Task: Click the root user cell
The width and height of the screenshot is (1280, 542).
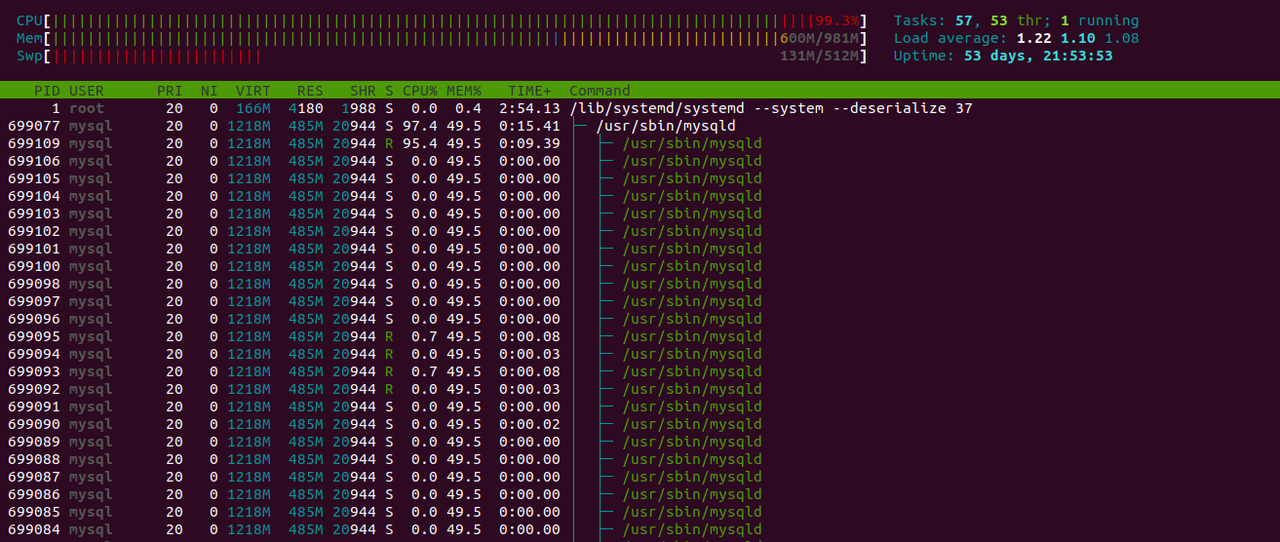Action: [86, 108]
